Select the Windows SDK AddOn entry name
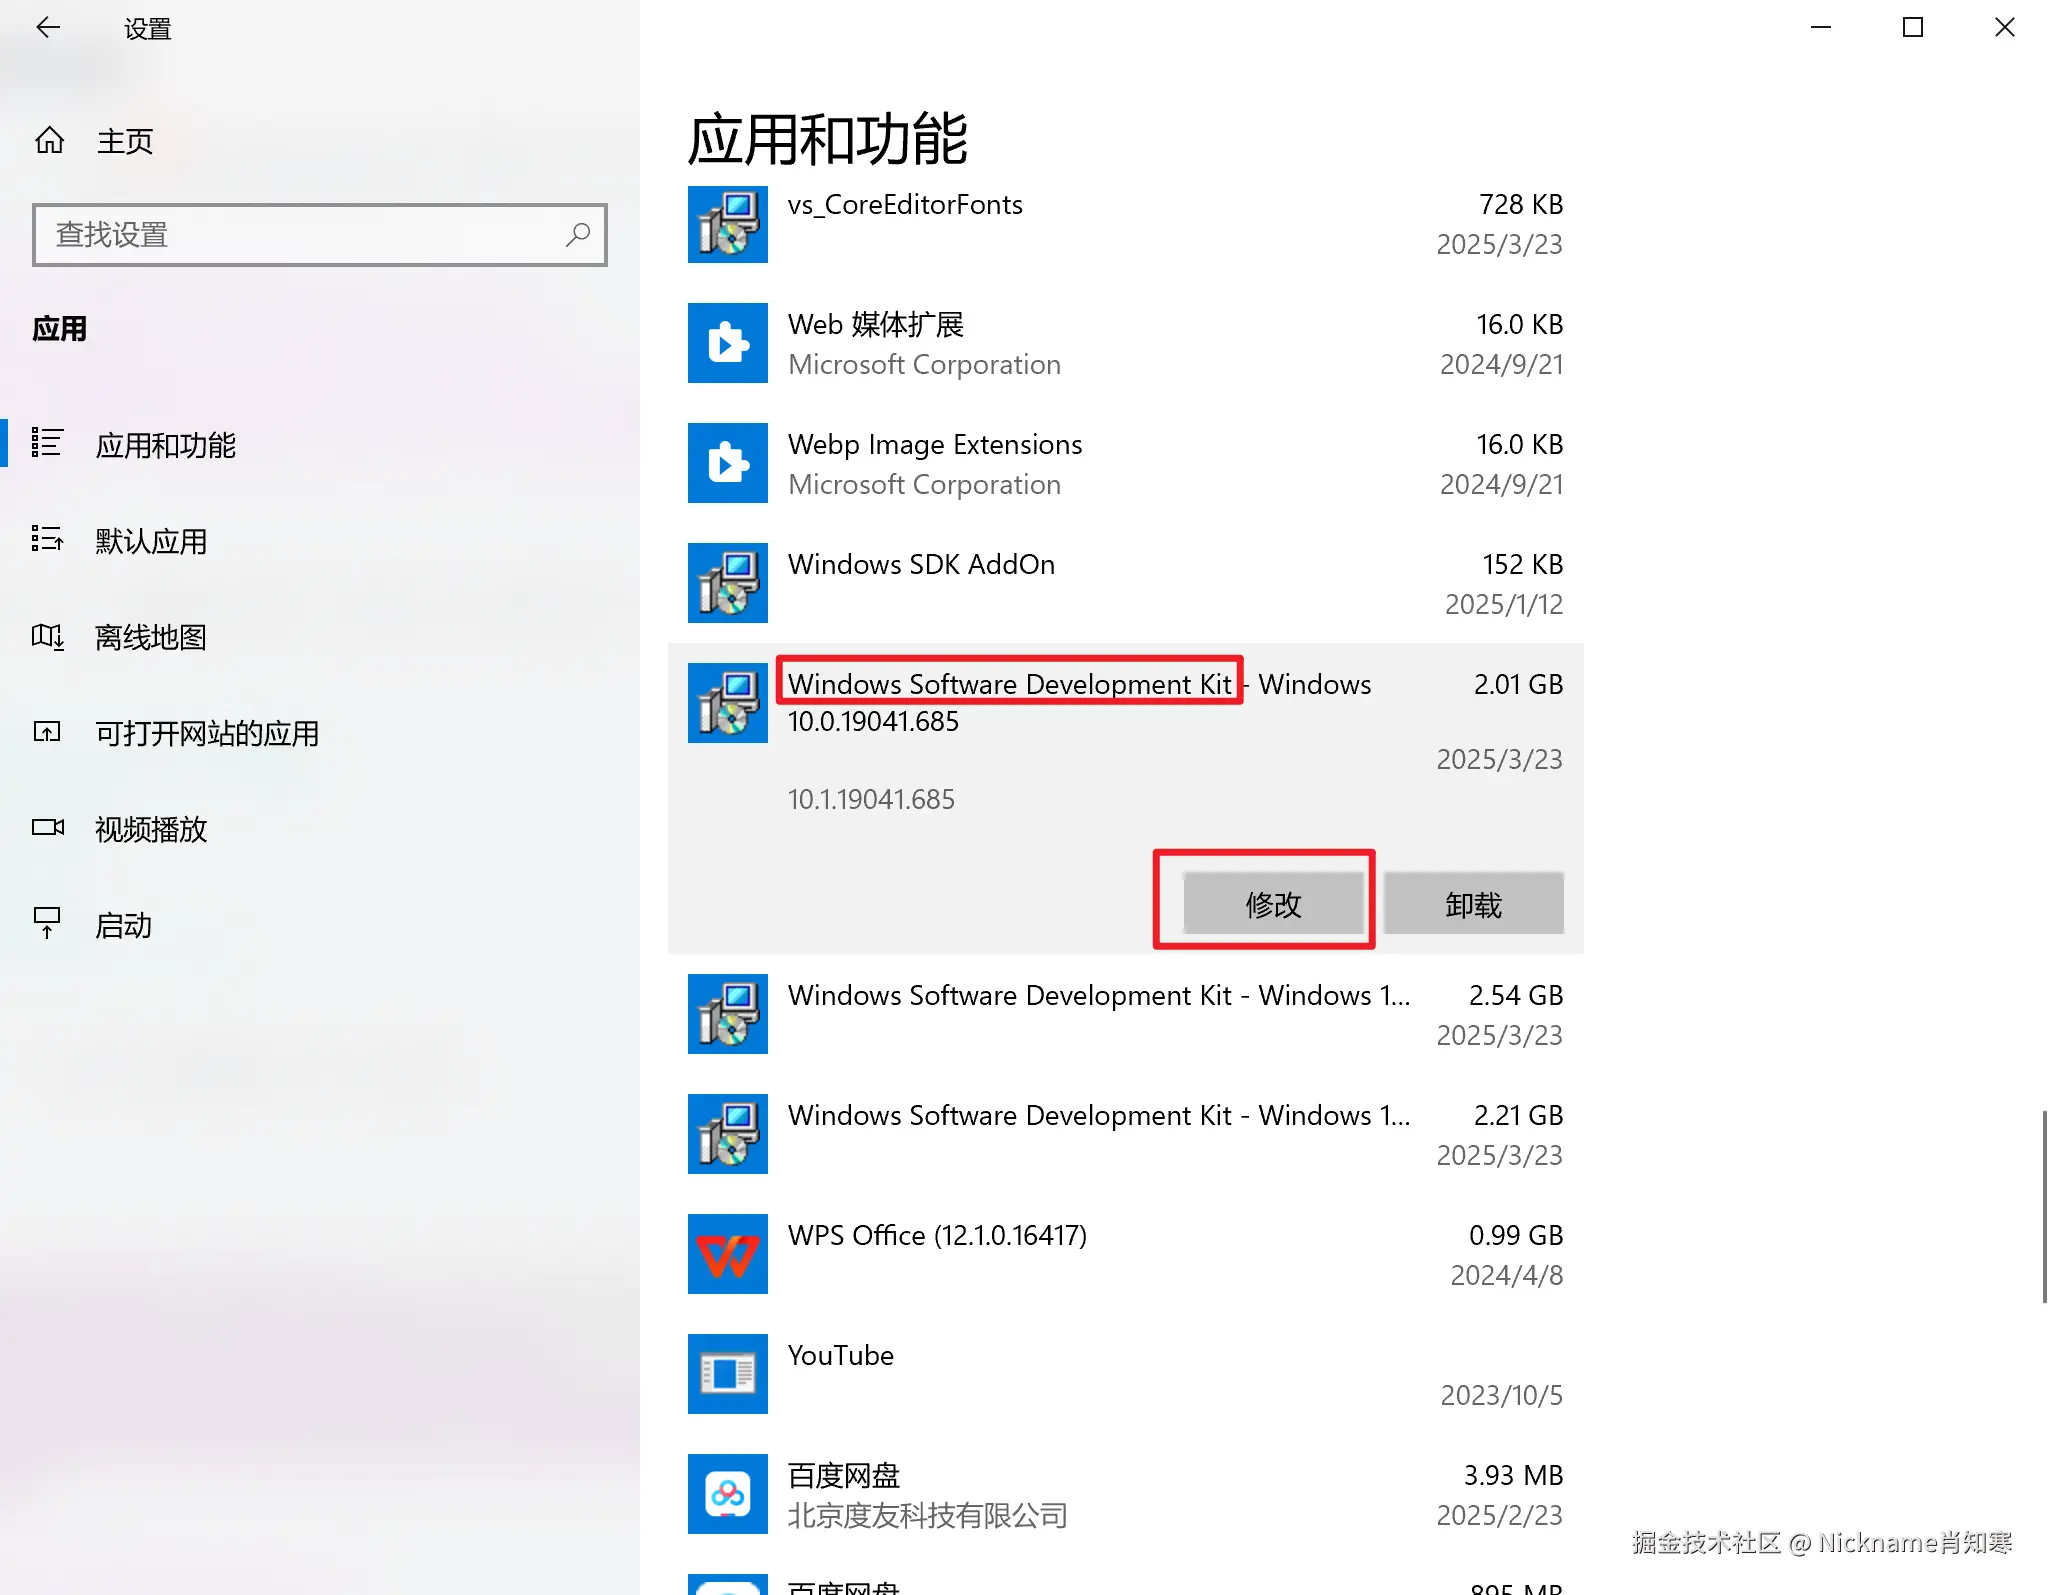The width and height of the screenshot is (2051, 1595). coord(921,564)
